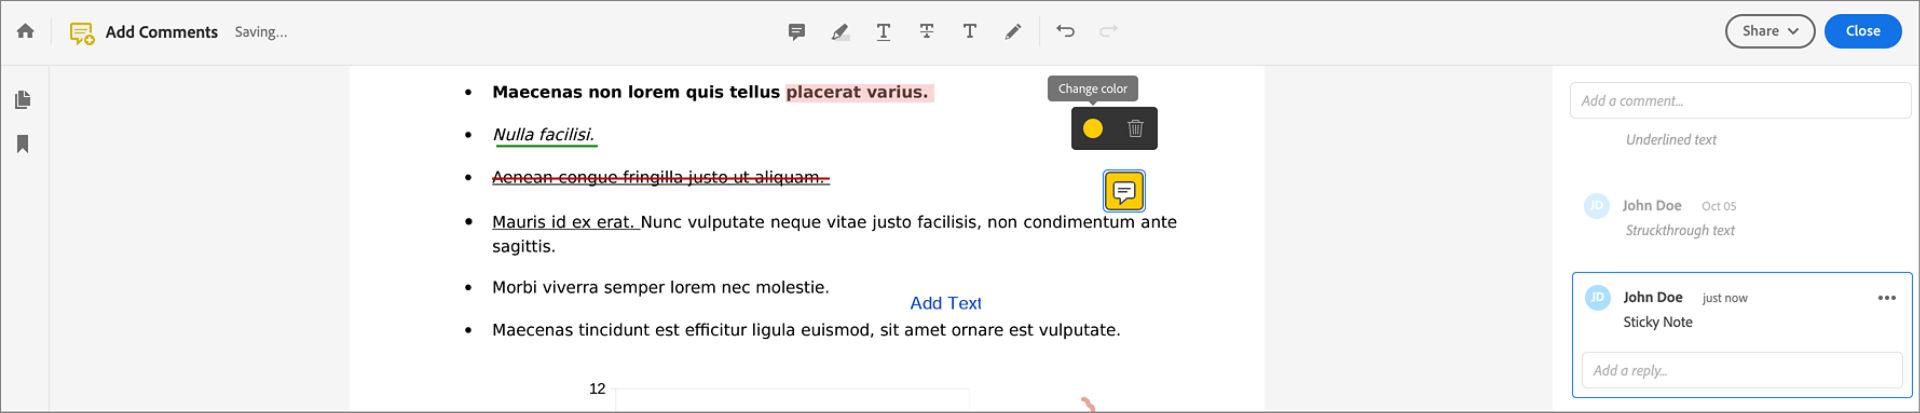Select the yellow sticky note on page
The height and width of the screenshot is (413, 1920).
(x=1124, y=191)
